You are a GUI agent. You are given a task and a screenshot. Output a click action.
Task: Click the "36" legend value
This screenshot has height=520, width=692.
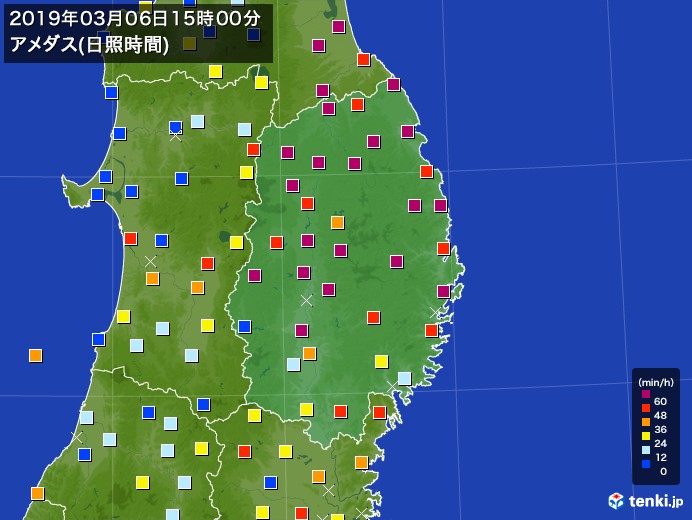click(x=660, y=429)
